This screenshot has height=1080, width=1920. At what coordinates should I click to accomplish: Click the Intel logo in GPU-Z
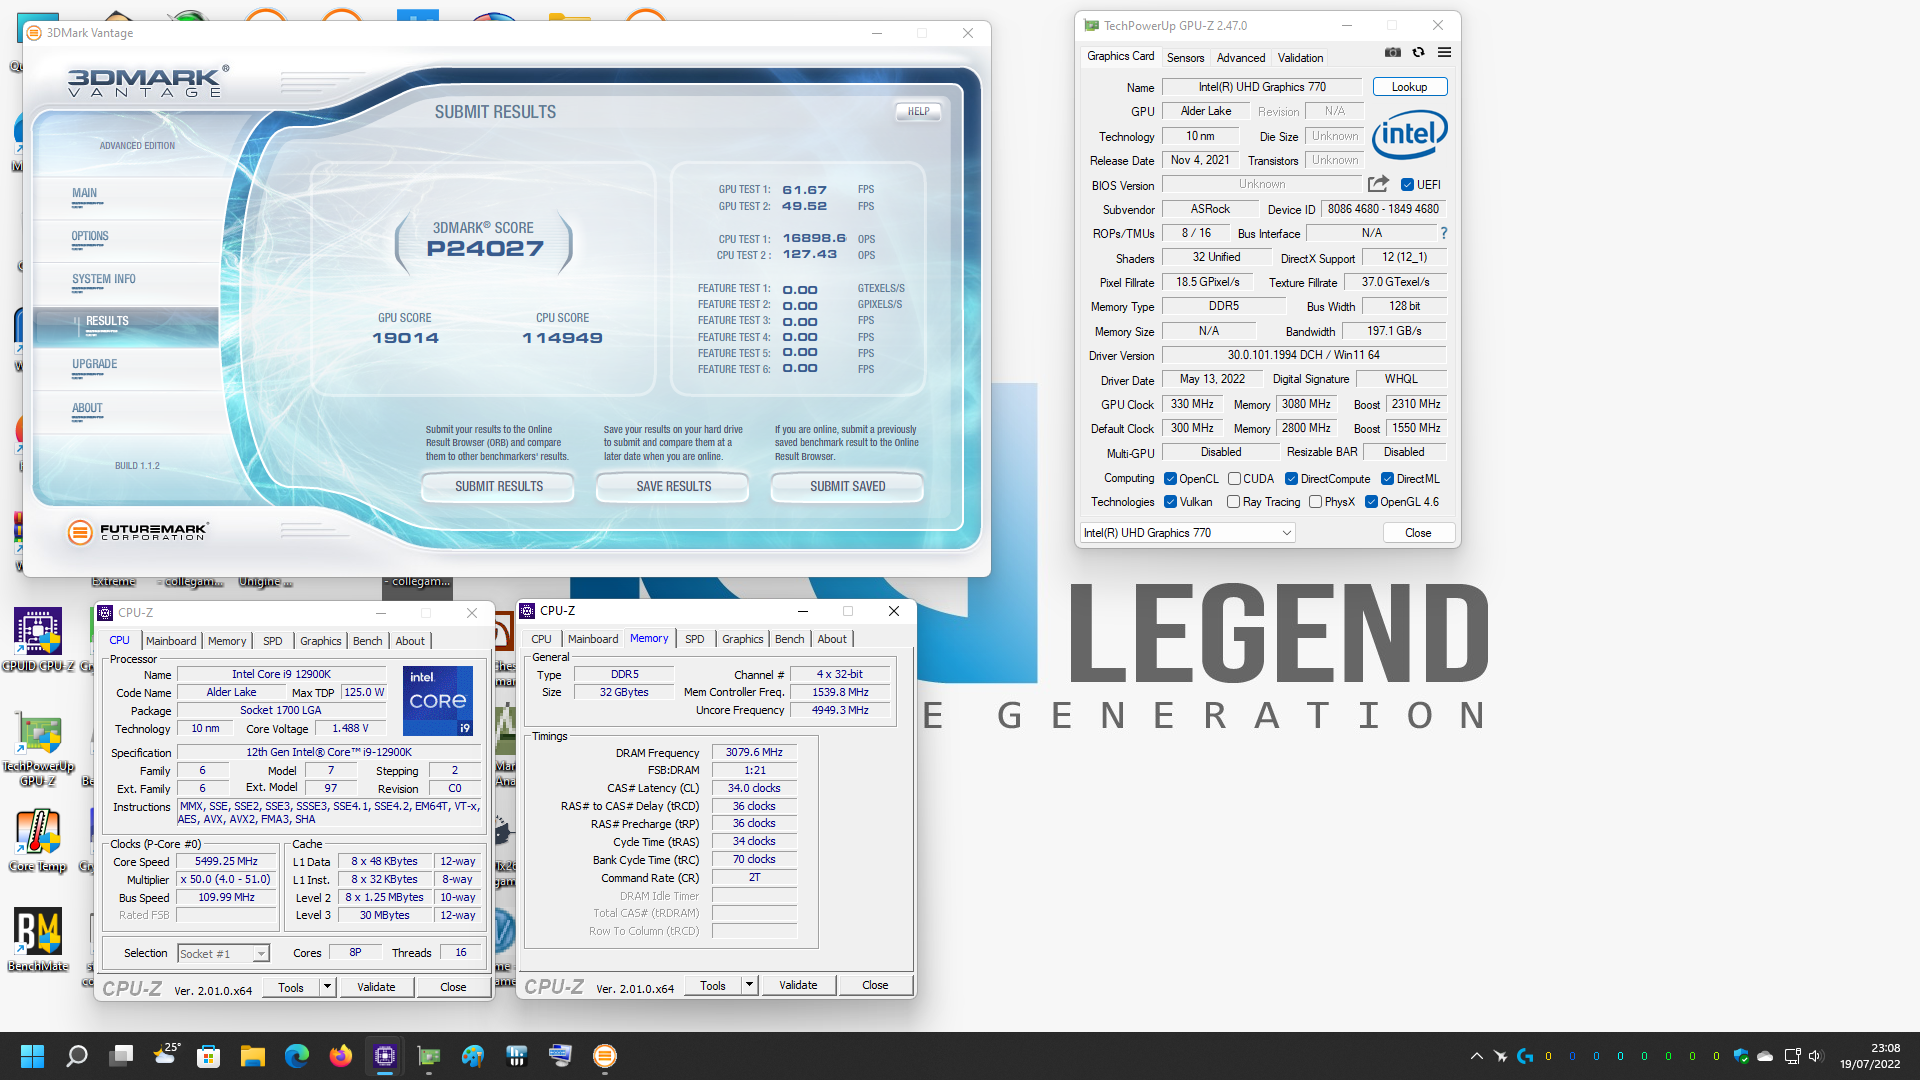tap(1410, 134)
